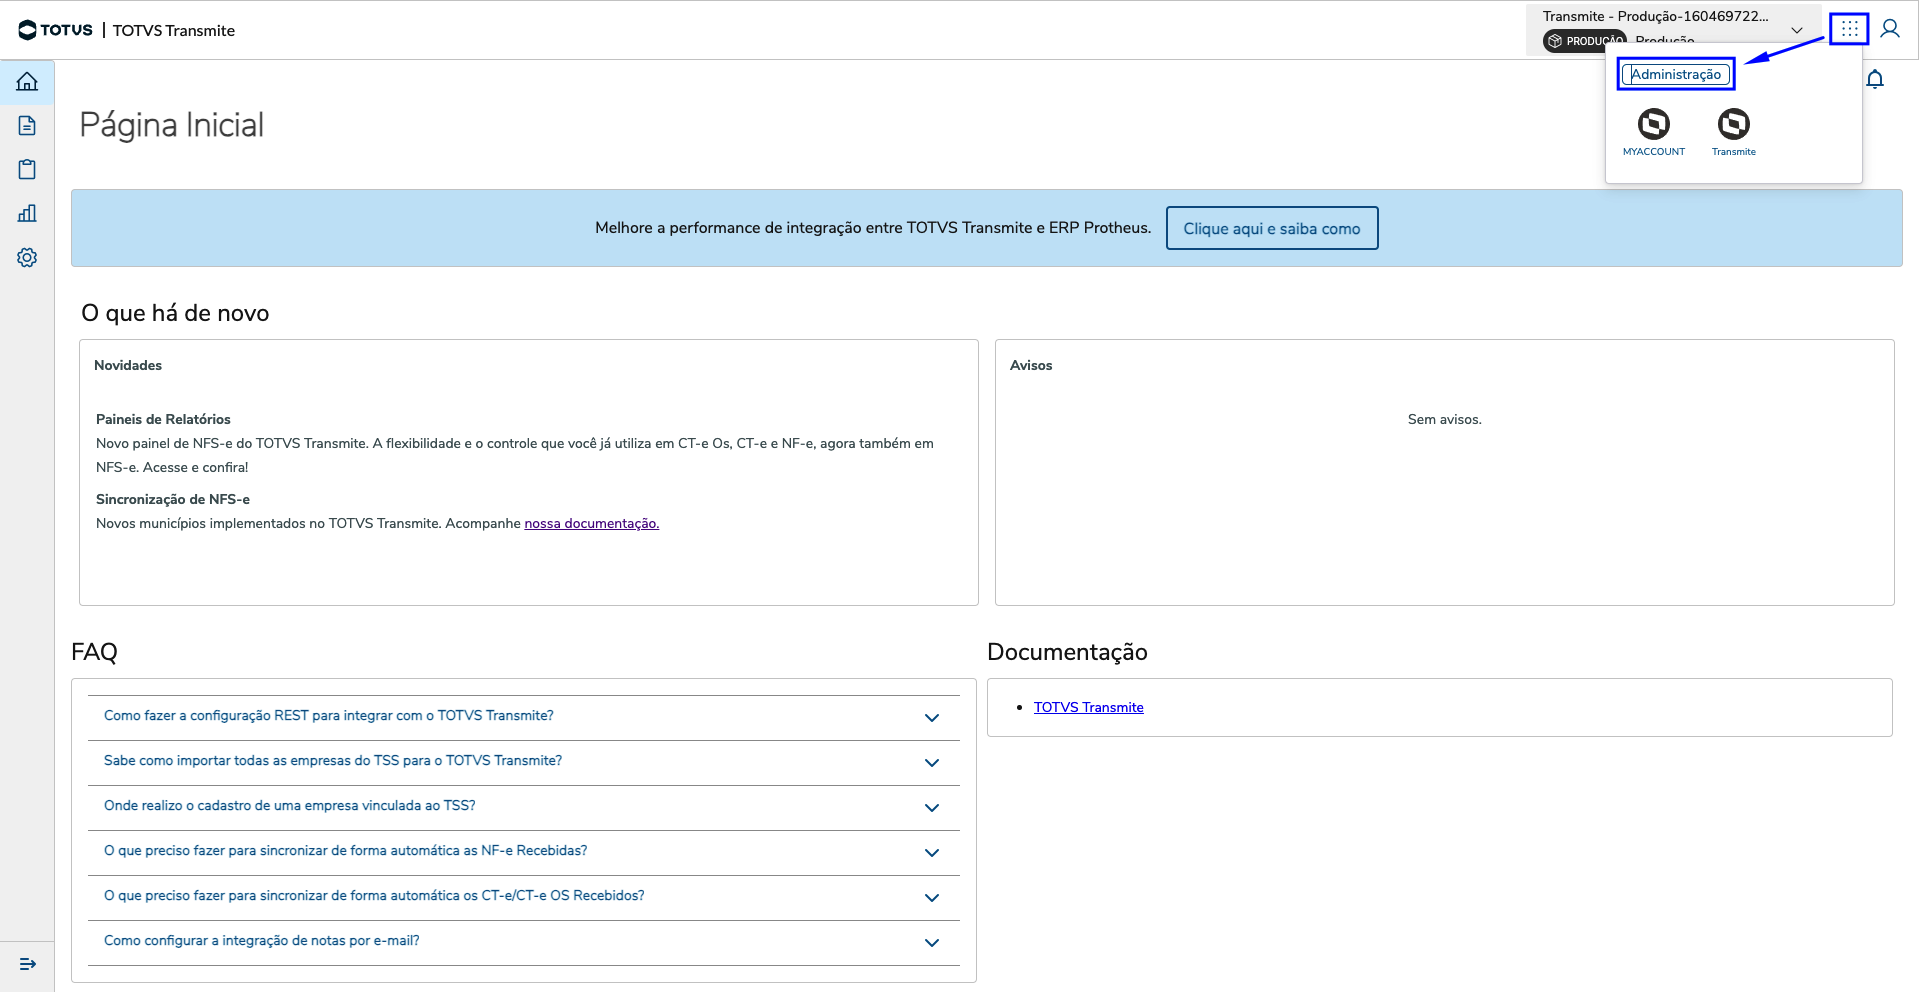The width and height of the screenshot is (1919, 992).
Task: Open the 'nossa documentação' link
Action: click(591, 524)
